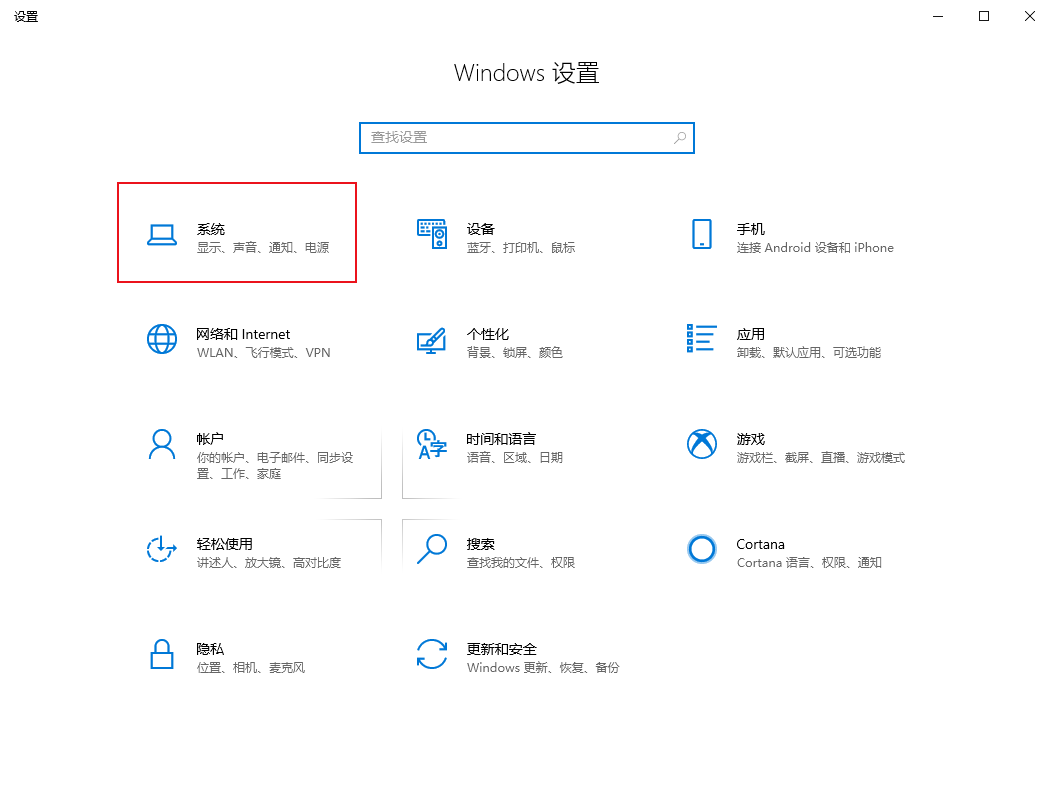
Task: Click text 位置、相机、麦克风
Action: point(251,667)
